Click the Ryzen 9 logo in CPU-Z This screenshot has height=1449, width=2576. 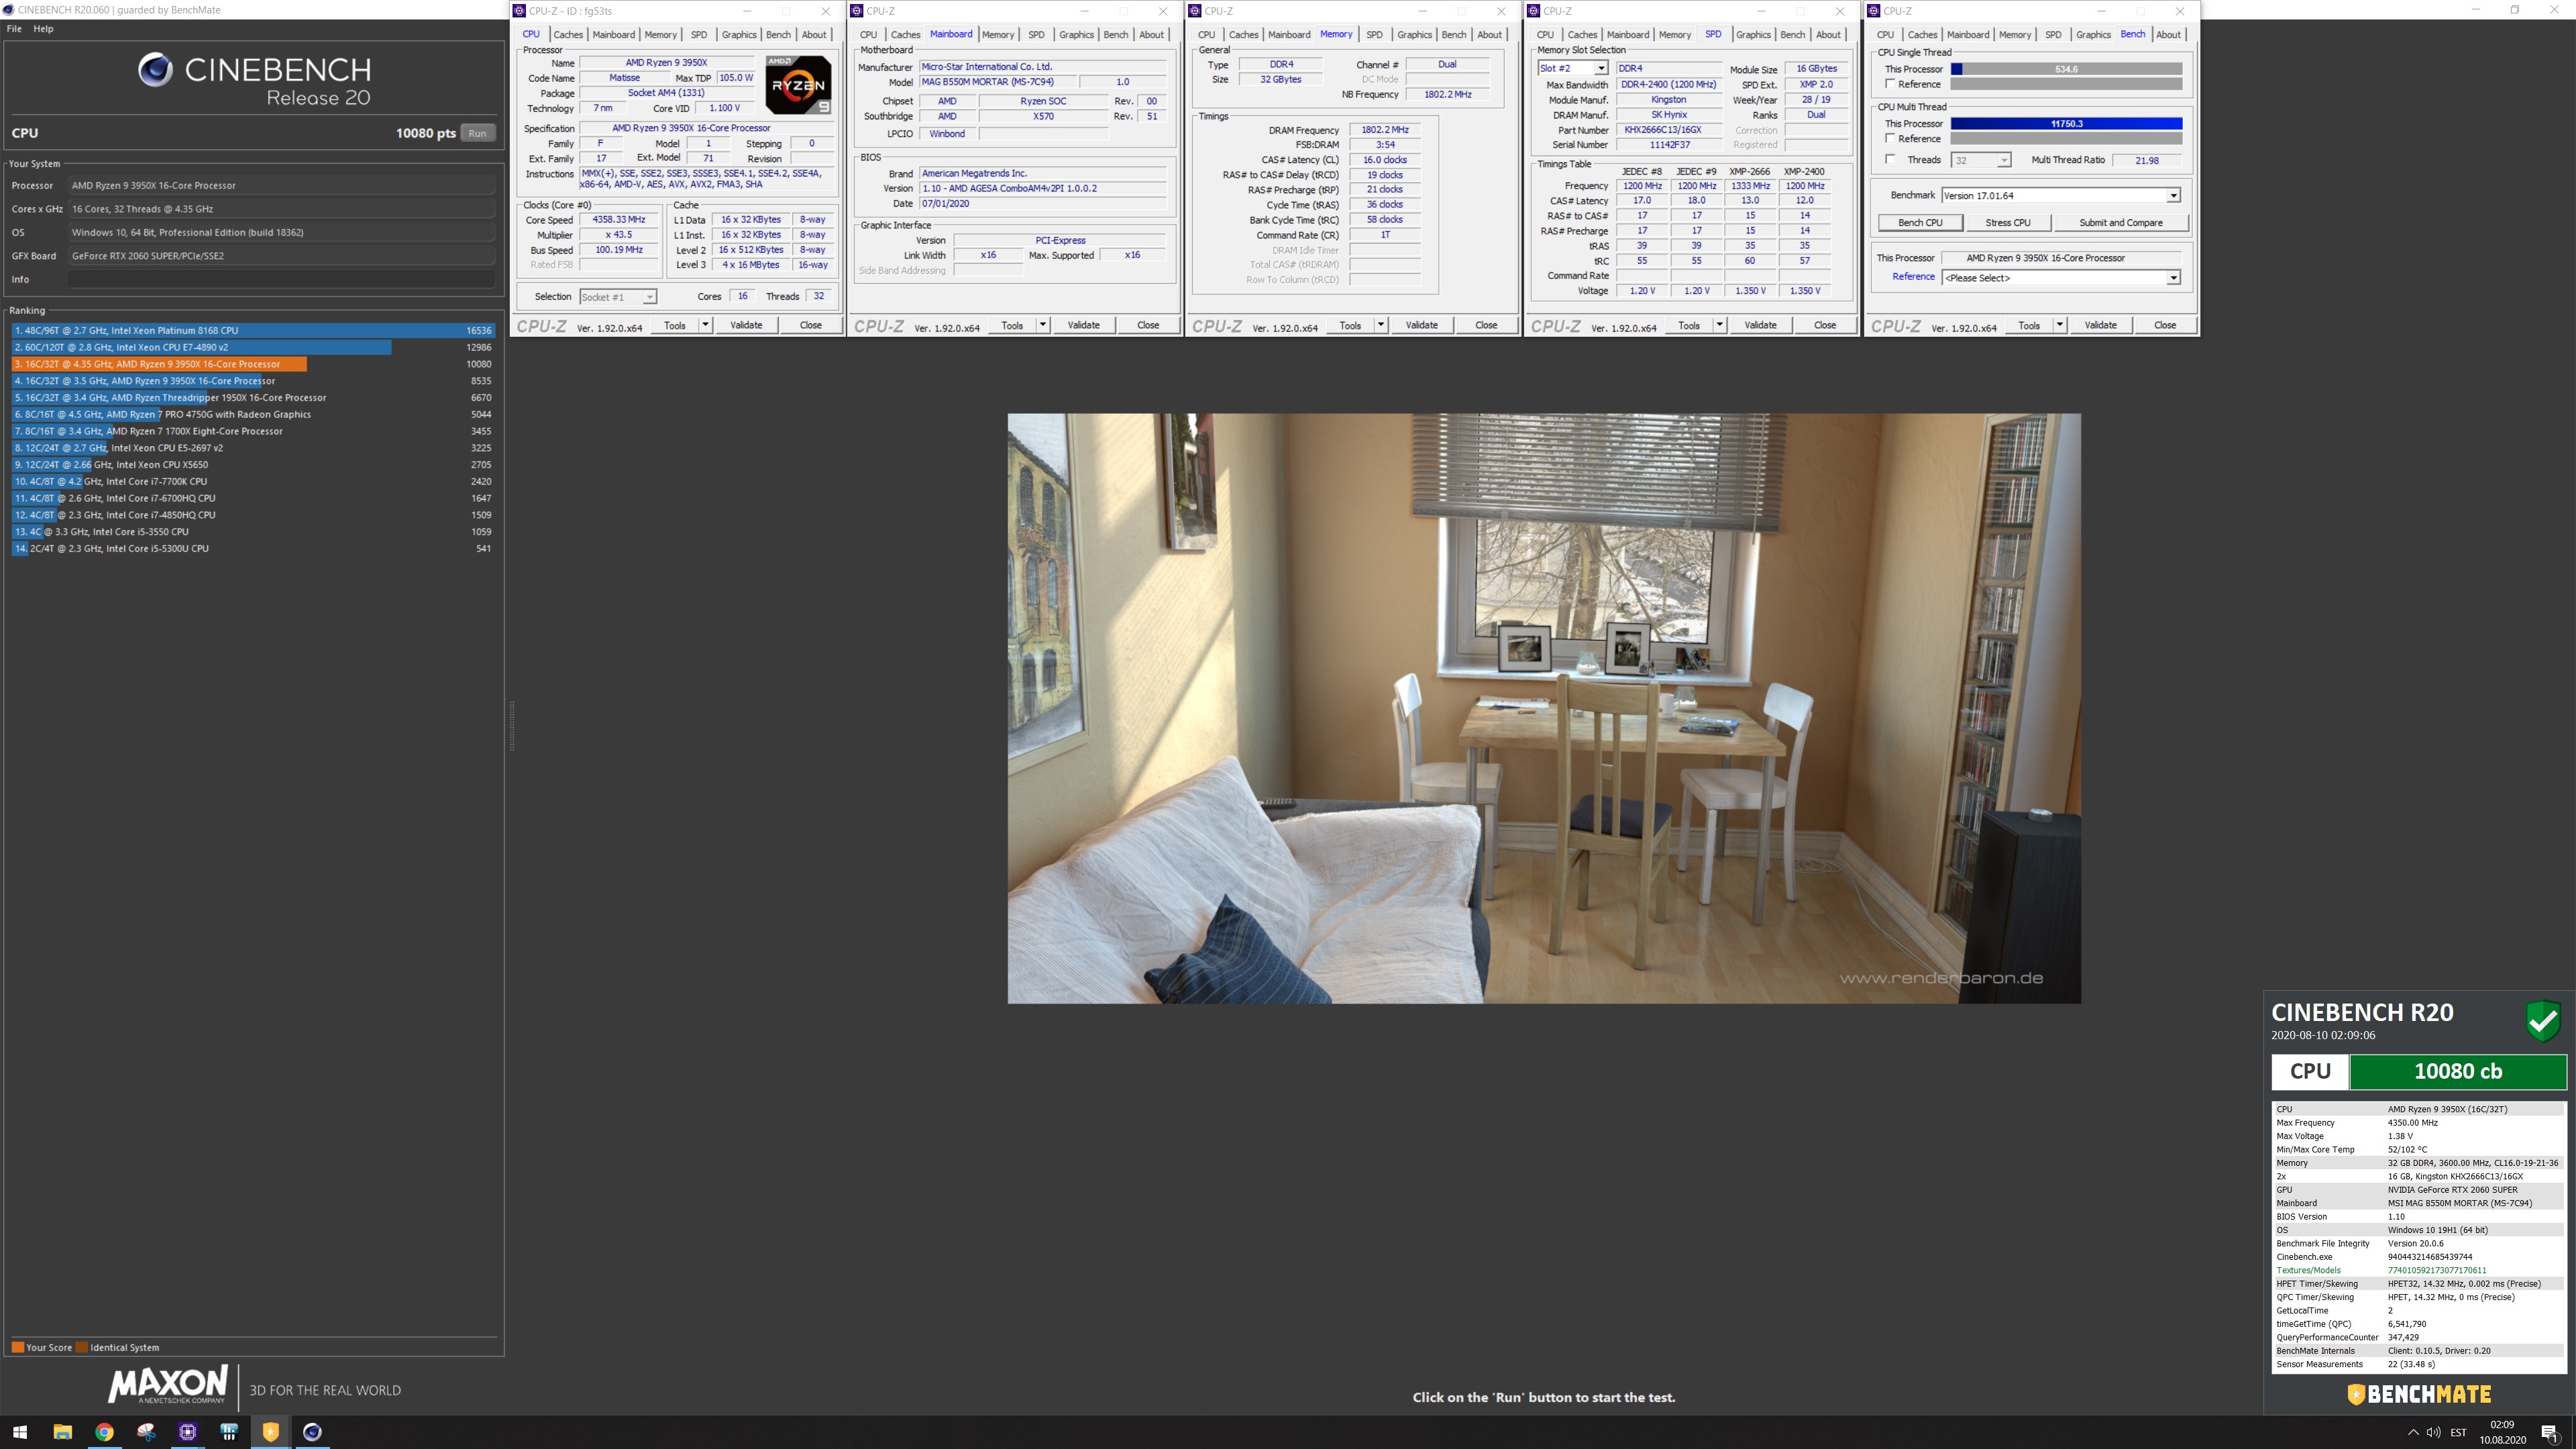pos(798,85)
